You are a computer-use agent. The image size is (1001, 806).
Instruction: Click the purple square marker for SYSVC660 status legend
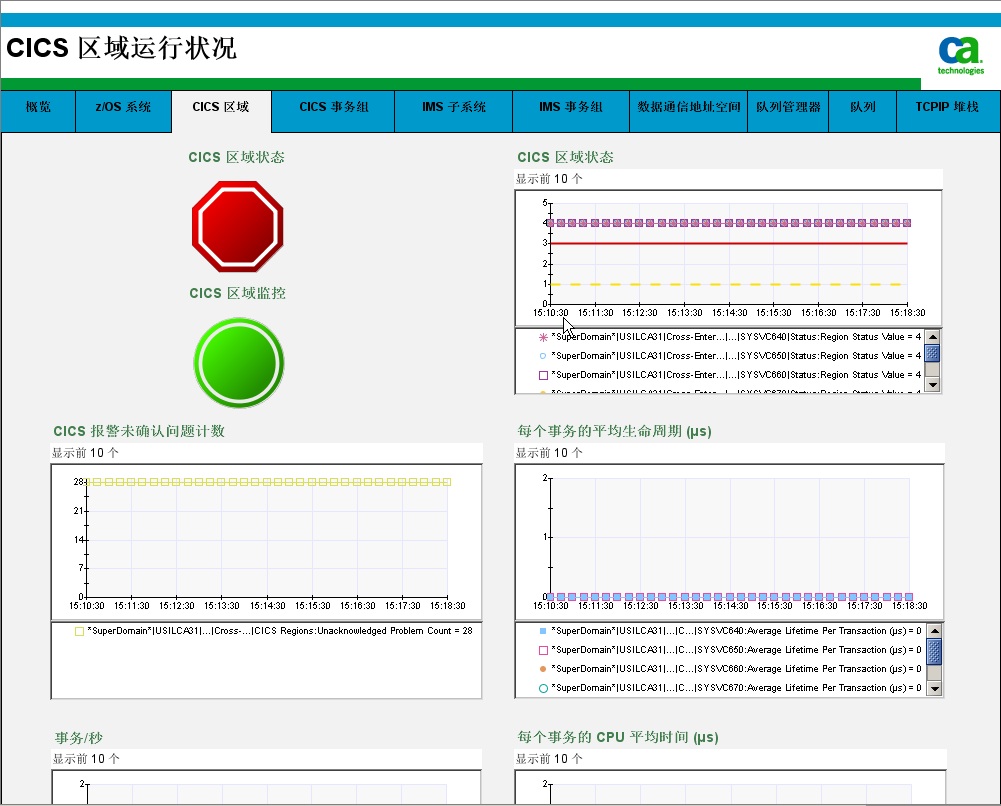coord(543,375)
